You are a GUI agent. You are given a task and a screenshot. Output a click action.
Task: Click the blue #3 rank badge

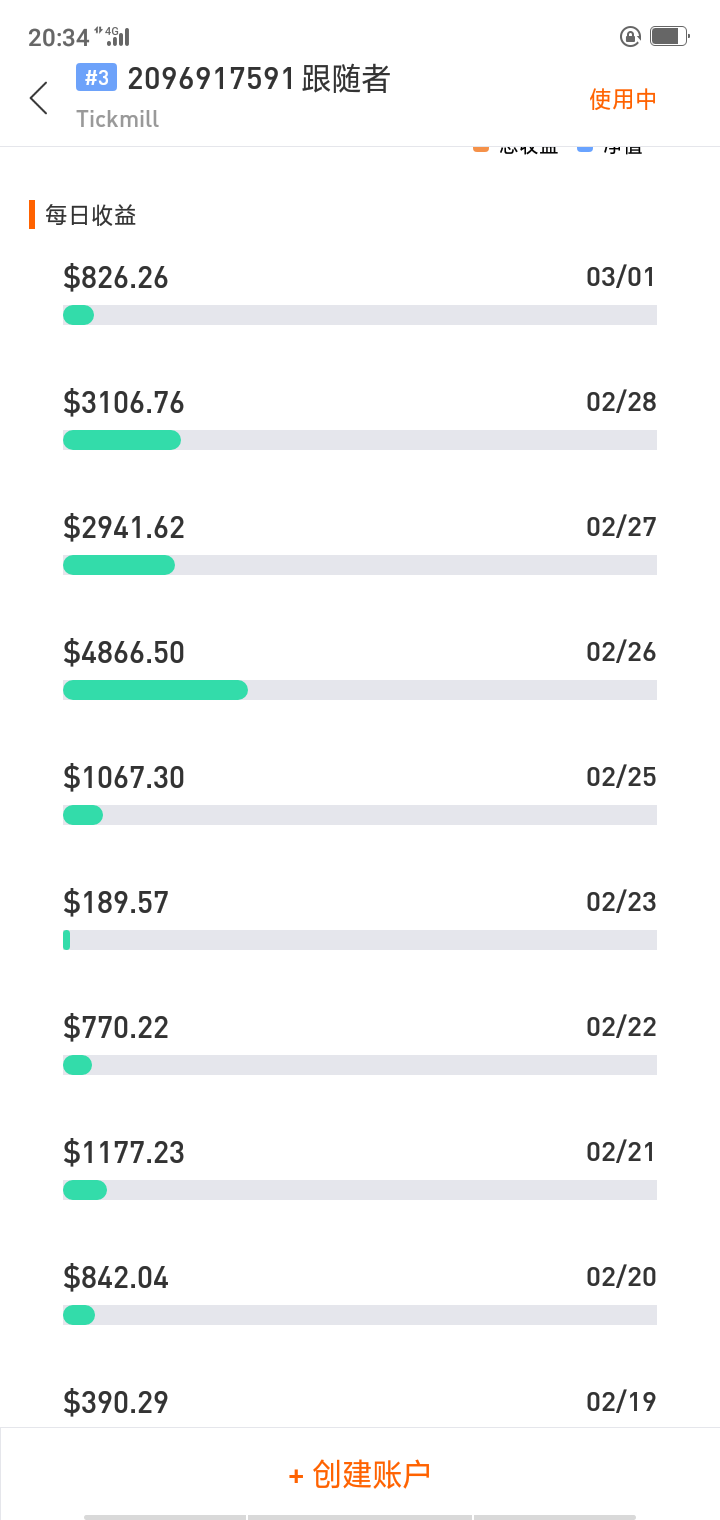tap(97, 78)
